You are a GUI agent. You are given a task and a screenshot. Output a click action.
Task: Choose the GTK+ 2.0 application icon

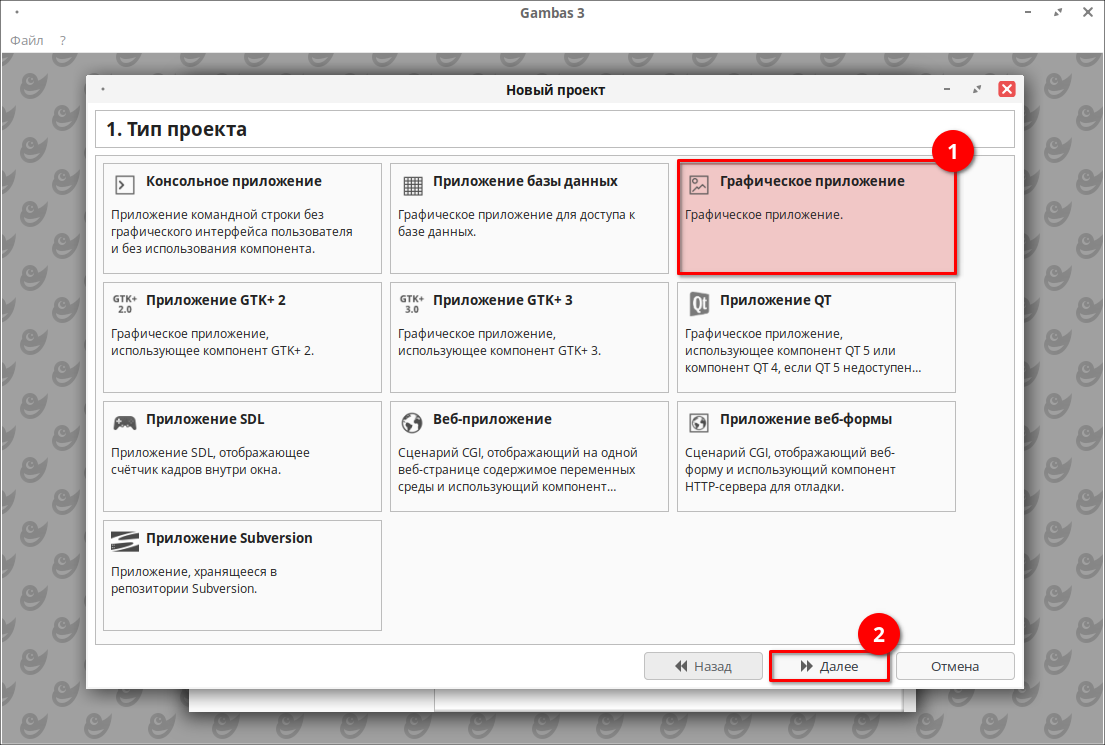(125, 303)
